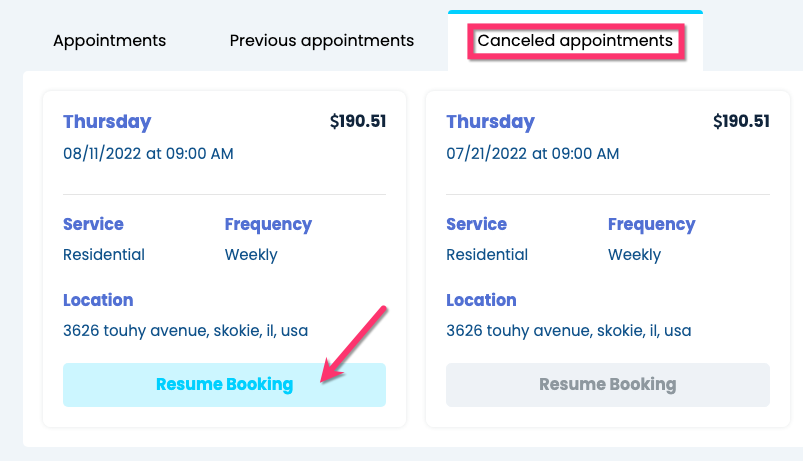803x461 pixels.
Task: Click Resume Booking on the 08/11/2022 appointment
Action: (224, 384)
